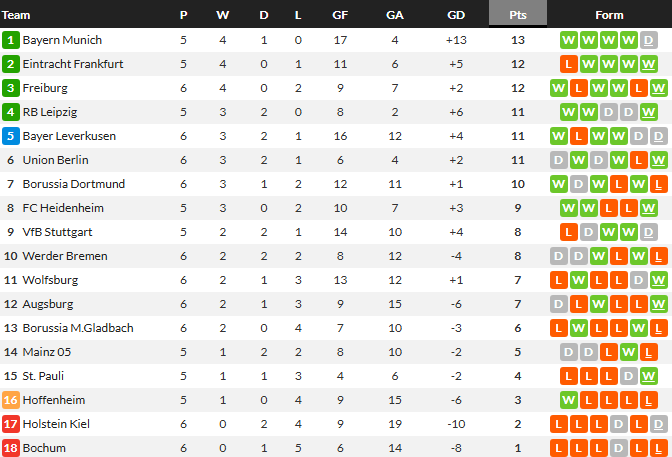The image size is (672, 457).
Task: Open the Borussia Dortmund team page
Action: [x=74, y=184]
